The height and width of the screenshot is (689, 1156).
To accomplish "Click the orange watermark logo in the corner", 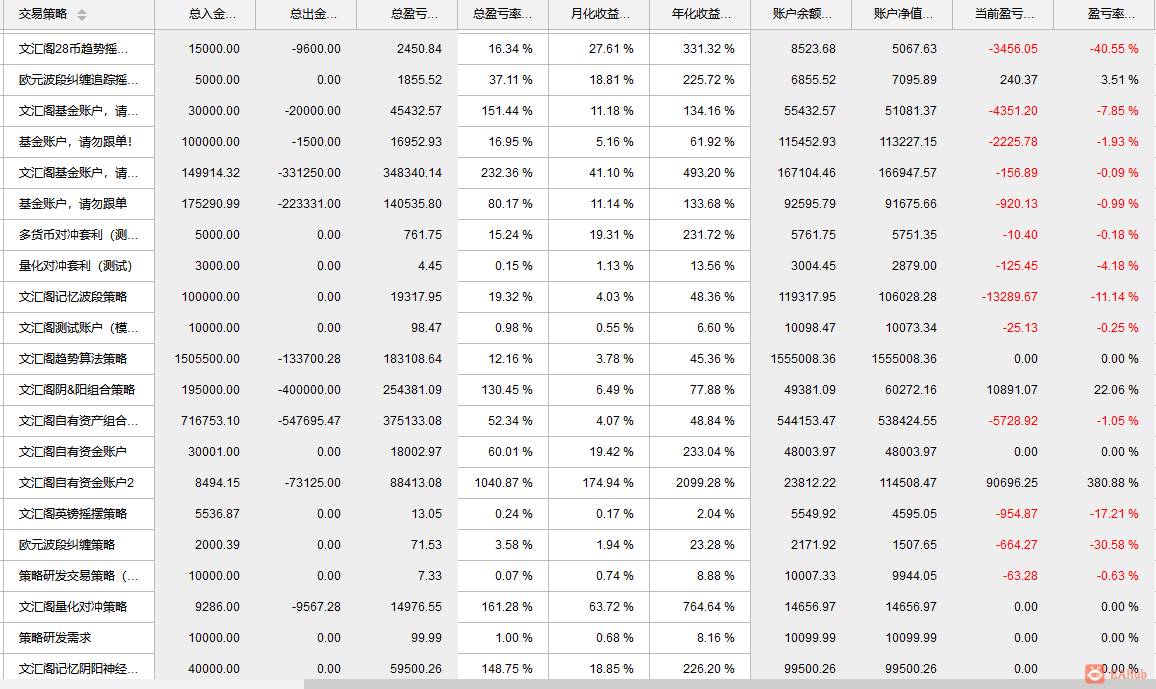I will pos(1095,674).
